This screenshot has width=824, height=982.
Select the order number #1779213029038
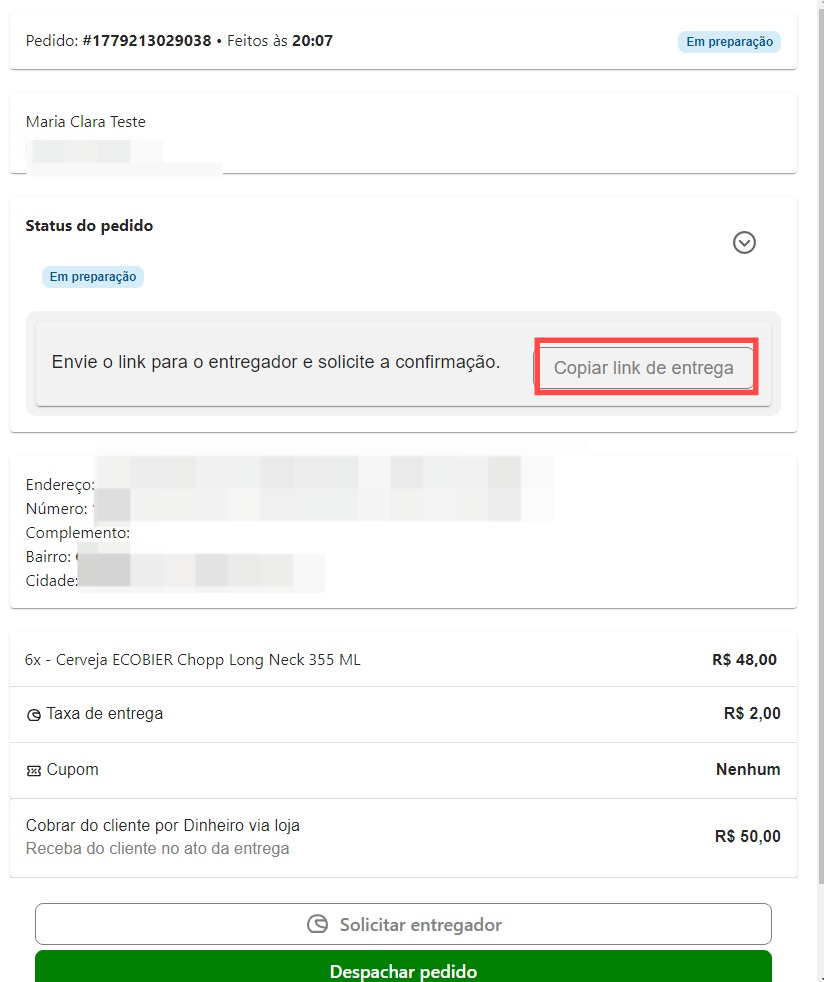(147, 41)
